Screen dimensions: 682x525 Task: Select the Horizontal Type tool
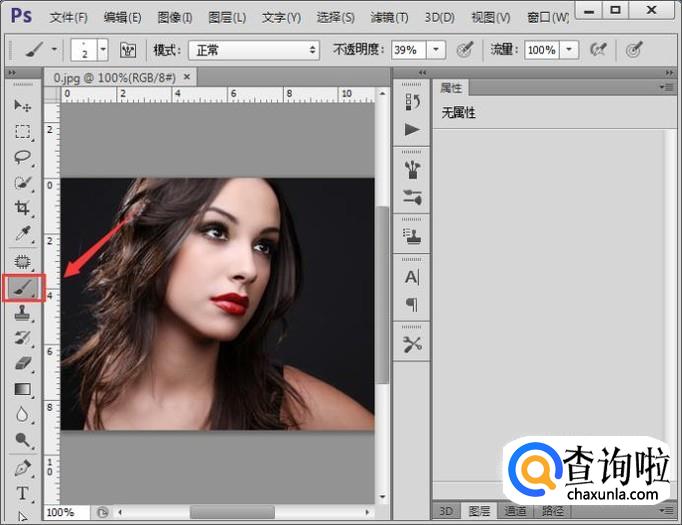pos(23,493)
